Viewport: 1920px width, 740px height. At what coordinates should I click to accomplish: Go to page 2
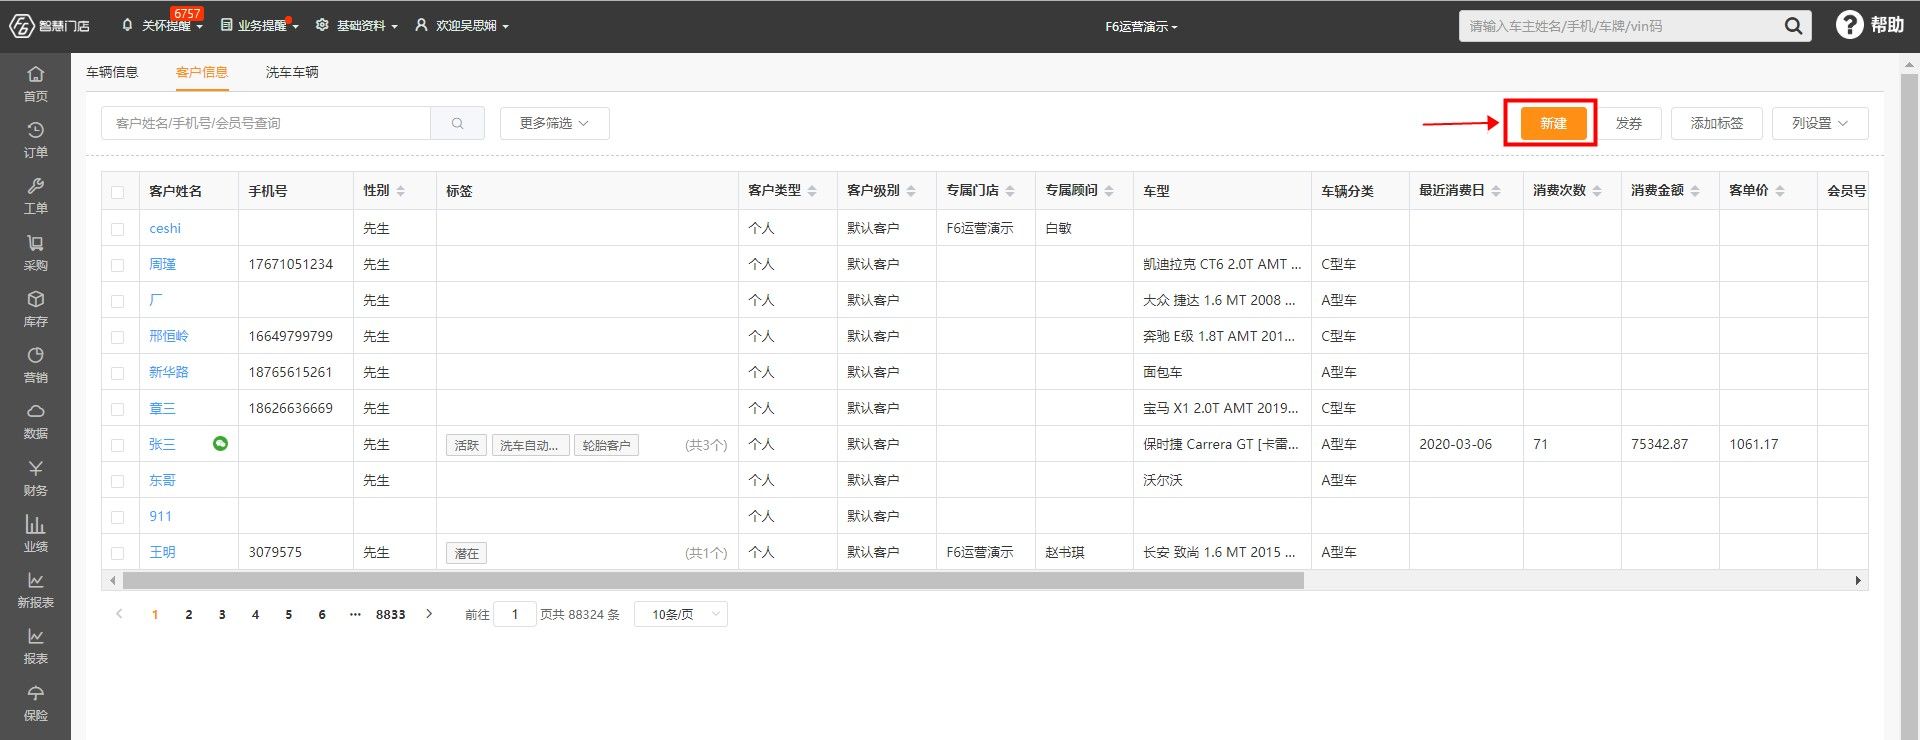click(188, 614)
